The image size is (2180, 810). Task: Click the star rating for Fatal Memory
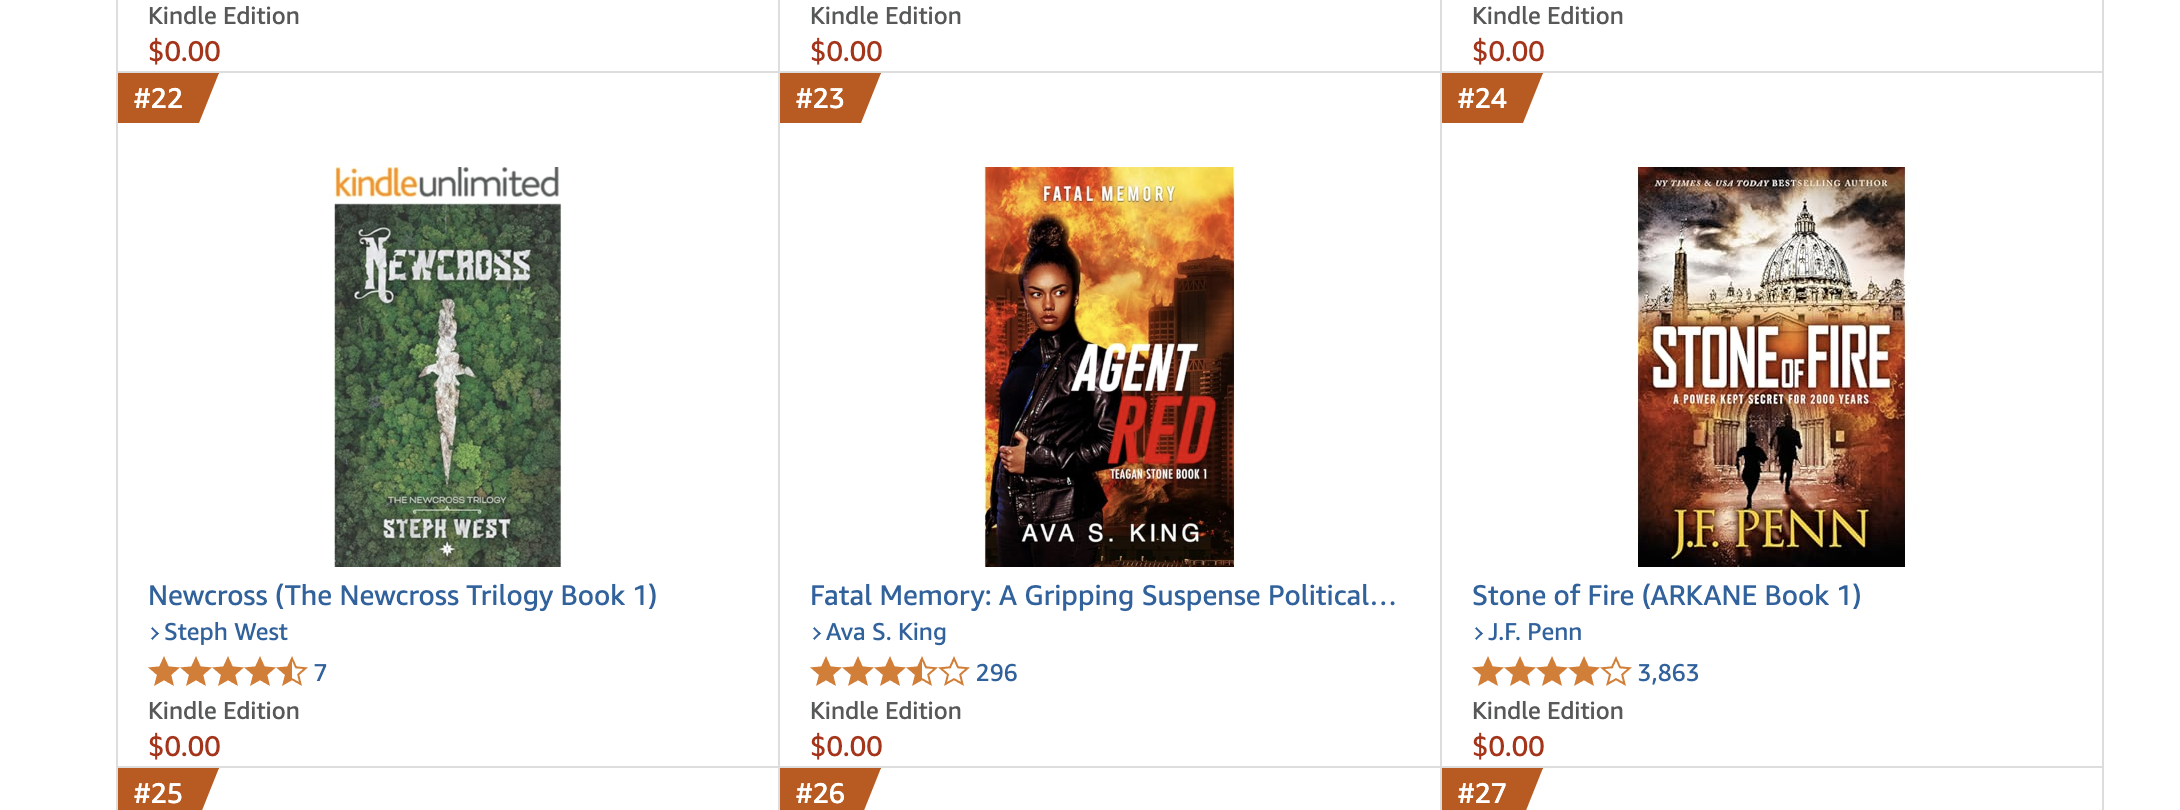[889, 672]
